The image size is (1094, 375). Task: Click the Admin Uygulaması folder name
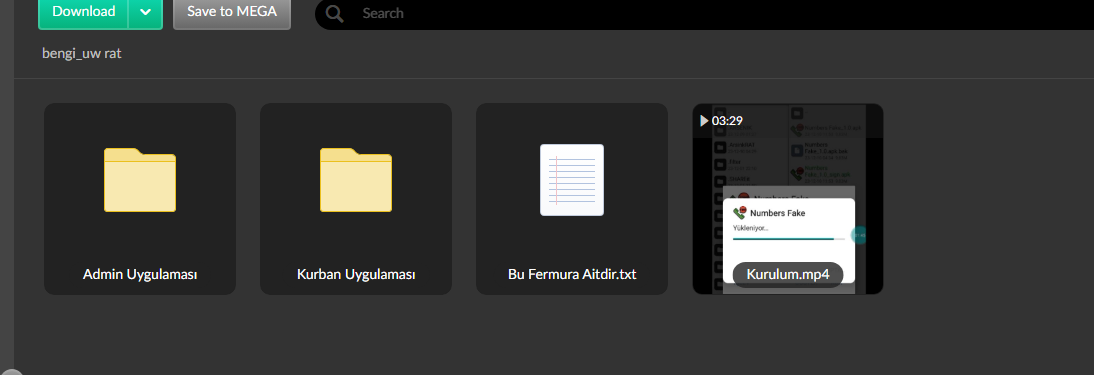coord(140,274)
